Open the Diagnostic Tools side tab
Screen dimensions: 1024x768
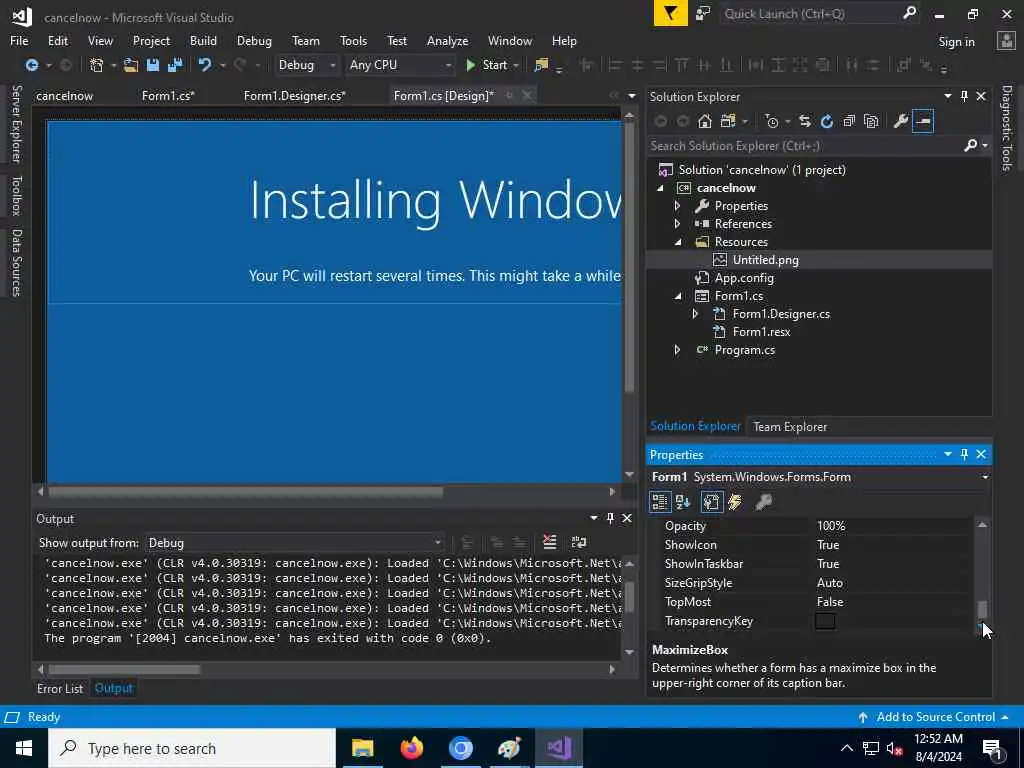tap(1007, 128)
